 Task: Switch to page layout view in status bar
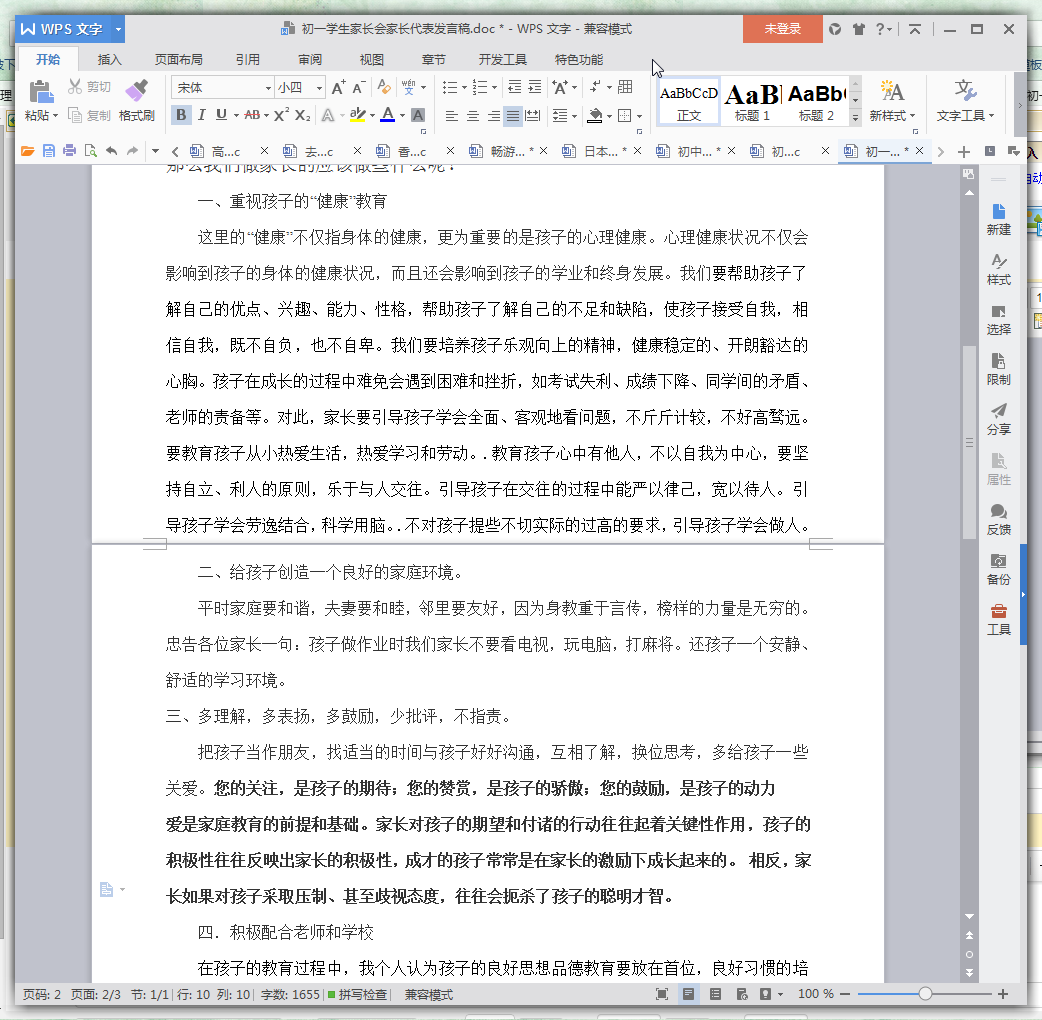[688, 994]
